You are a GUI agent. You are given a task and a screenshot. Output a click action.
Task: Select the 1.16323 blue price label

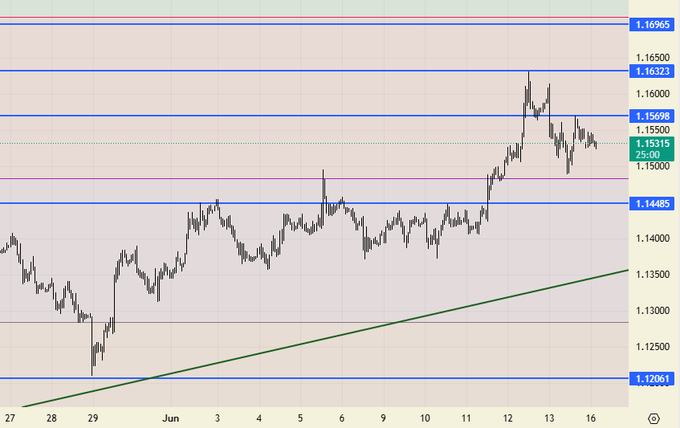[x=652, y=71]
